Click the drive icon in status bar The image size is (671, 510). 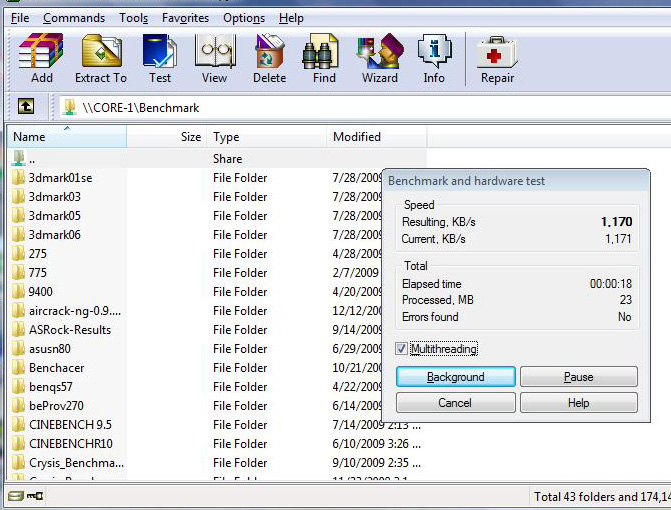click(16, 496)
